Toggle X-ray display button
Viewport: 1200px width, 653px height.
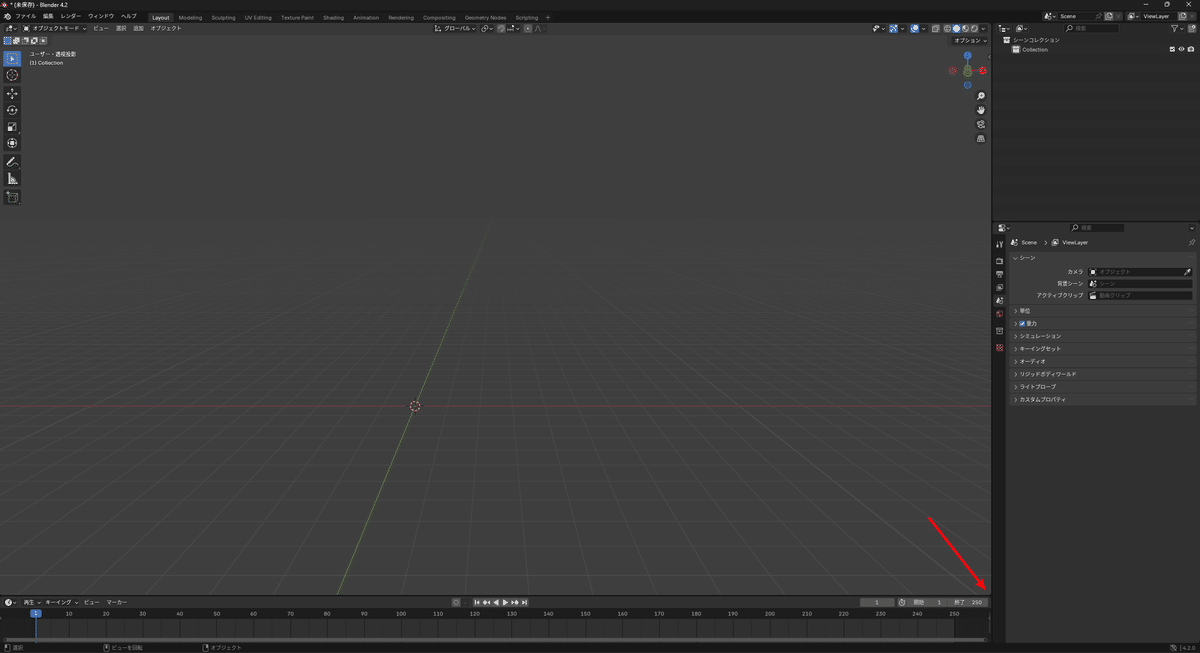pyautogui.click(x=935, y=29)
